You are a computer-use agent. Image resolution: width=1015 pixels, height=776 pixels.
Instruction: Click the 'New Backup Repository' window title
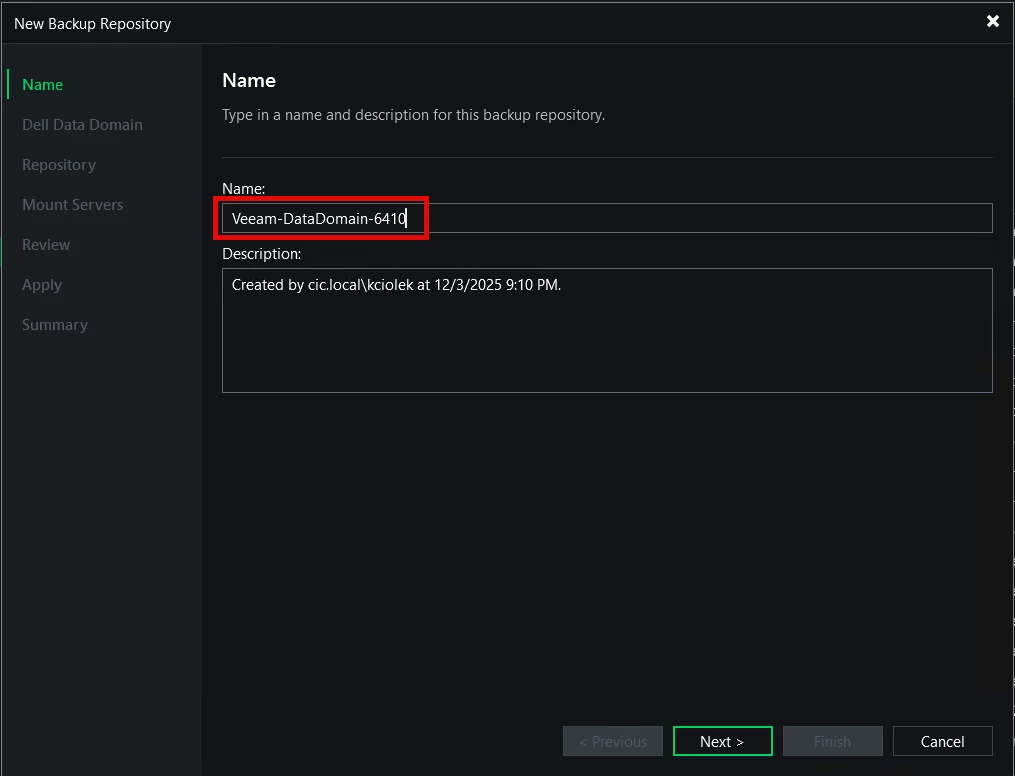click(x=93, y=24)
